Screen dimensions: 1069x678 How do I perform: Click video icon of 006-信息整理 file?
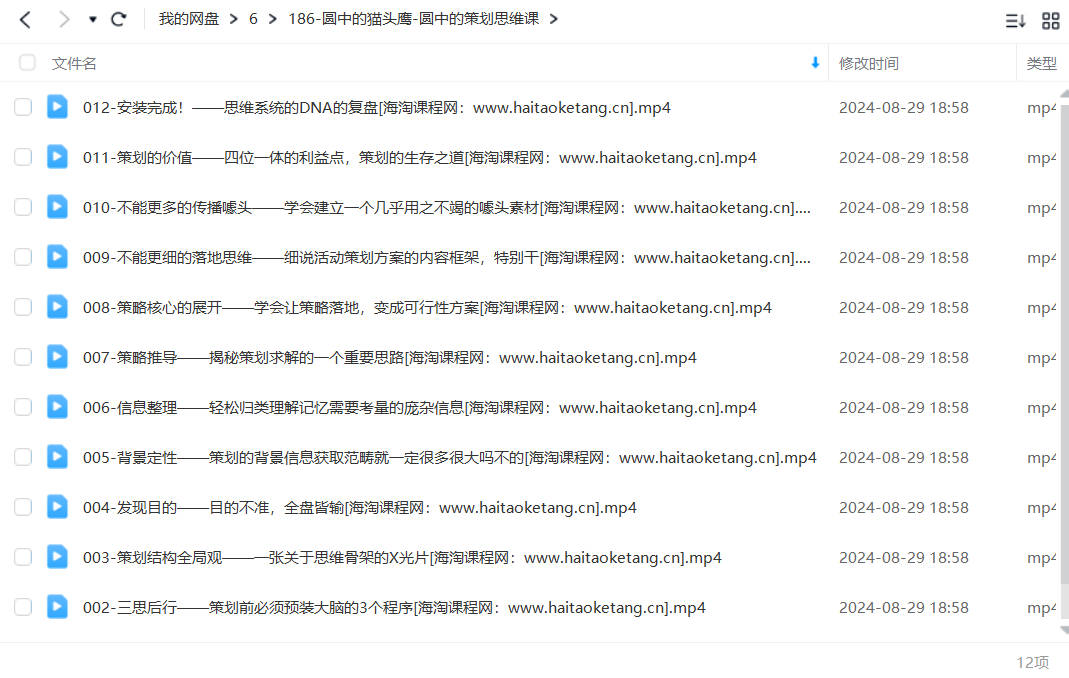pos(57,407)
